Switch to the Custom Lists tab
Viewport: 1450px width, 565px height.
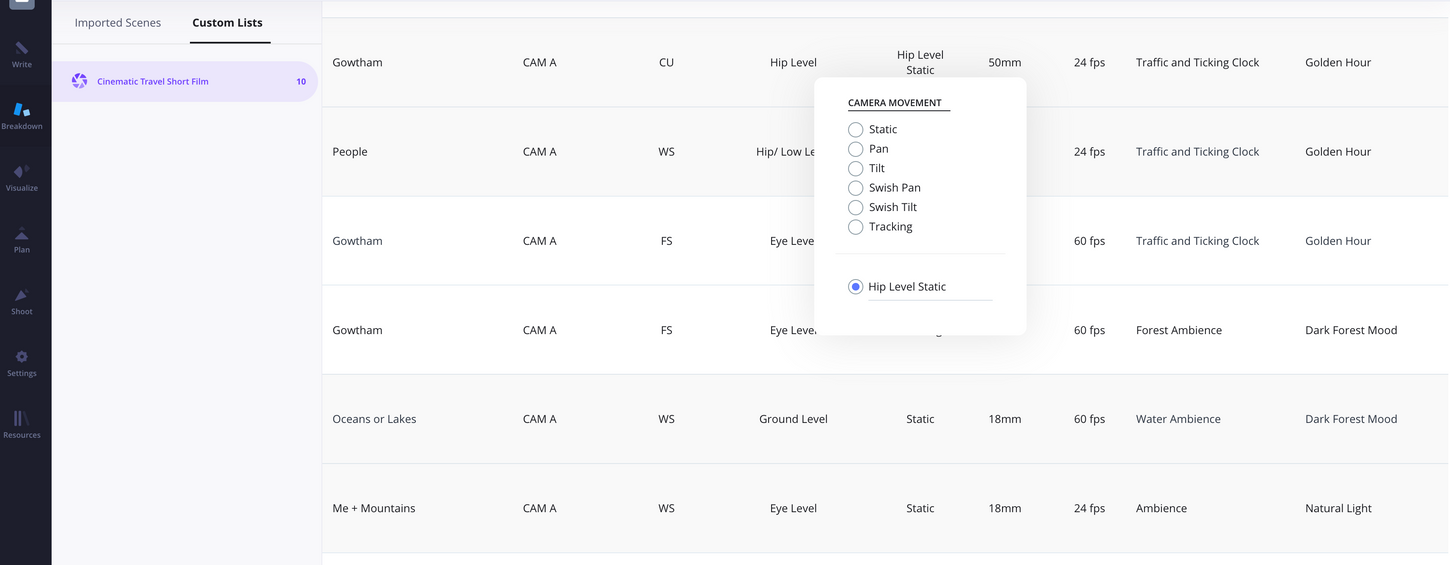click(227, 23)
